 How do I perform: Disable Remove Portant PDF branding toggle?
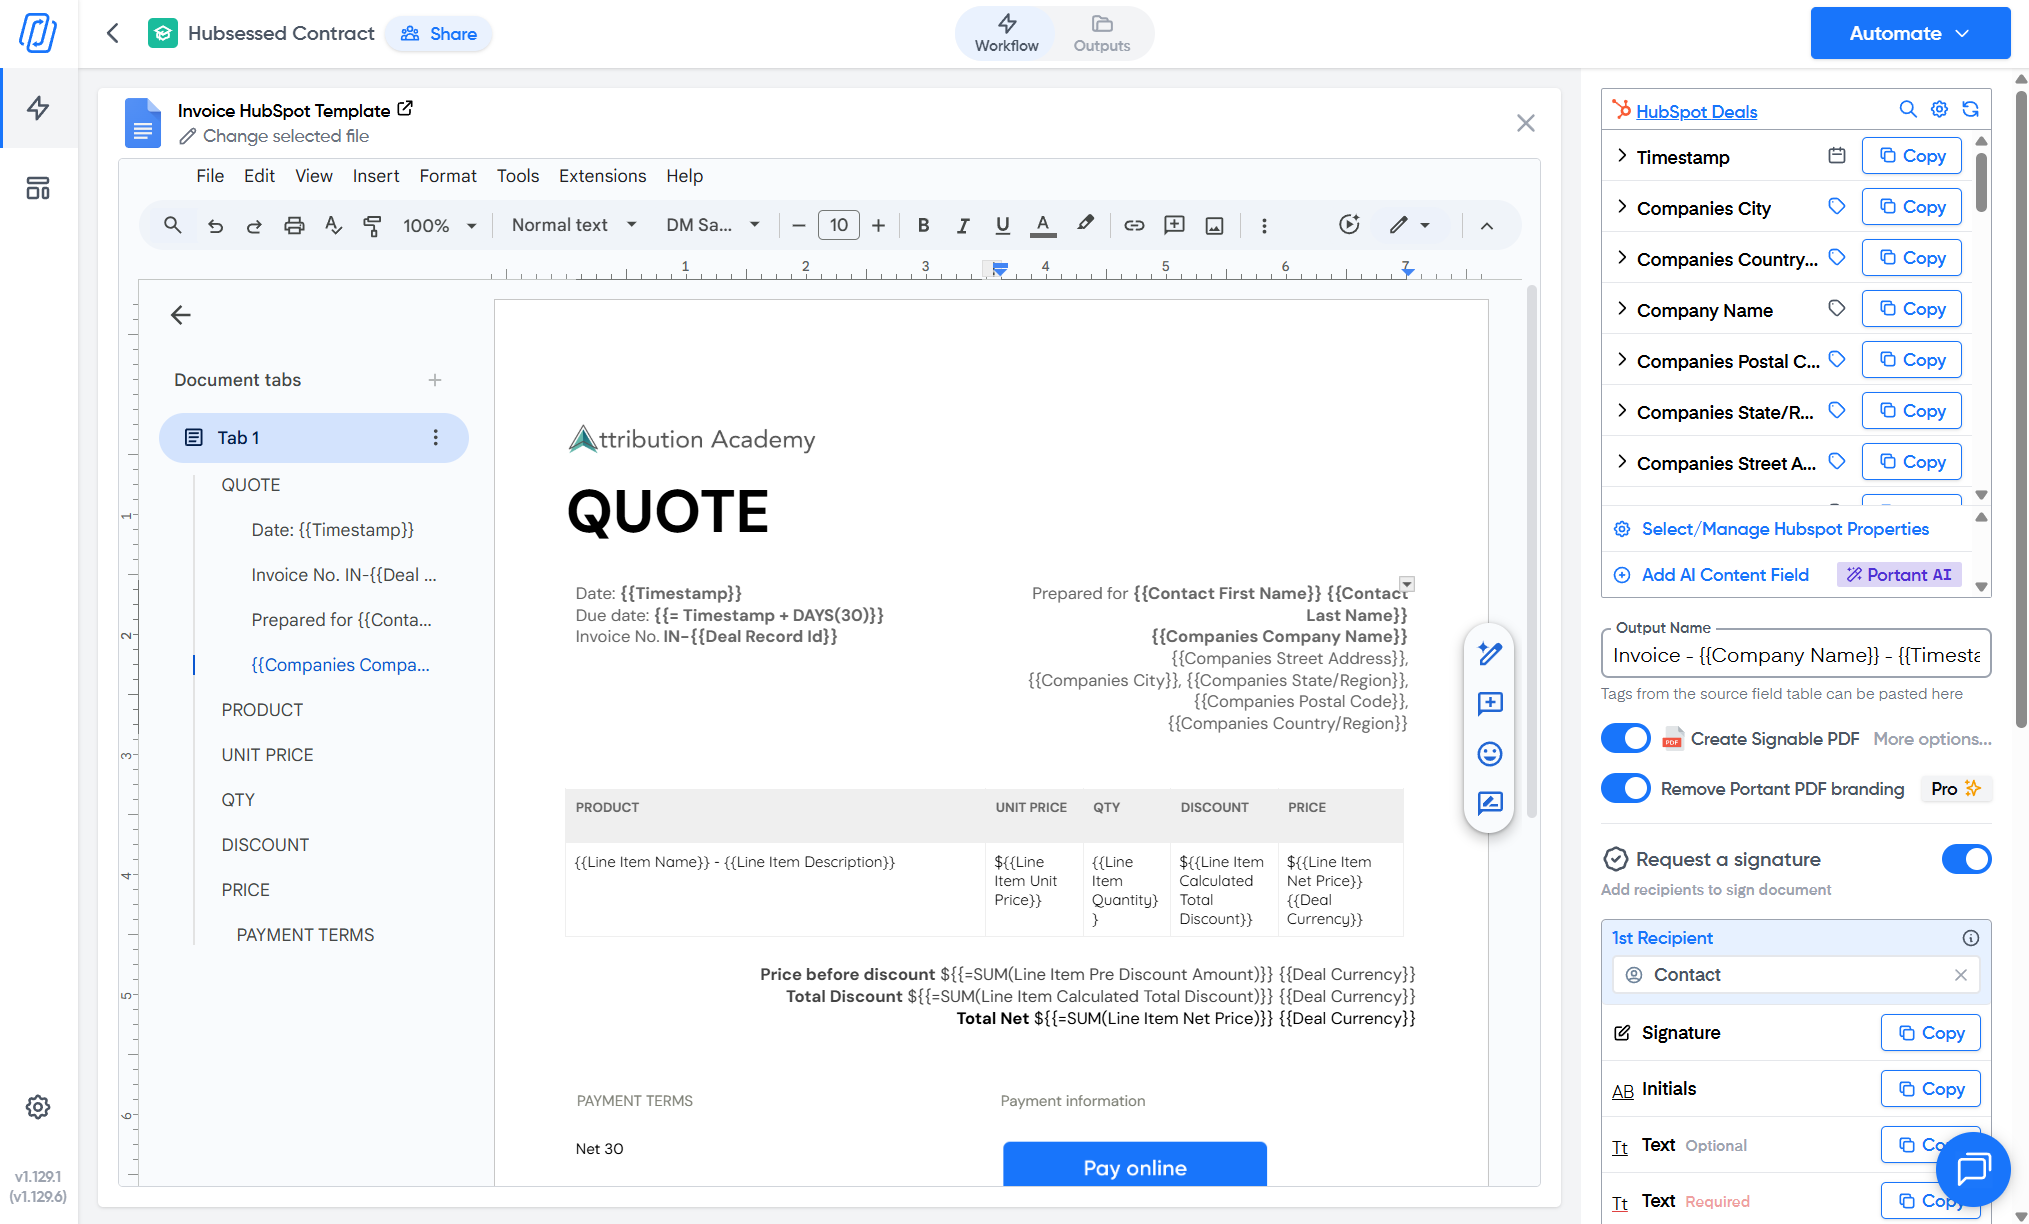[1625, 789]
